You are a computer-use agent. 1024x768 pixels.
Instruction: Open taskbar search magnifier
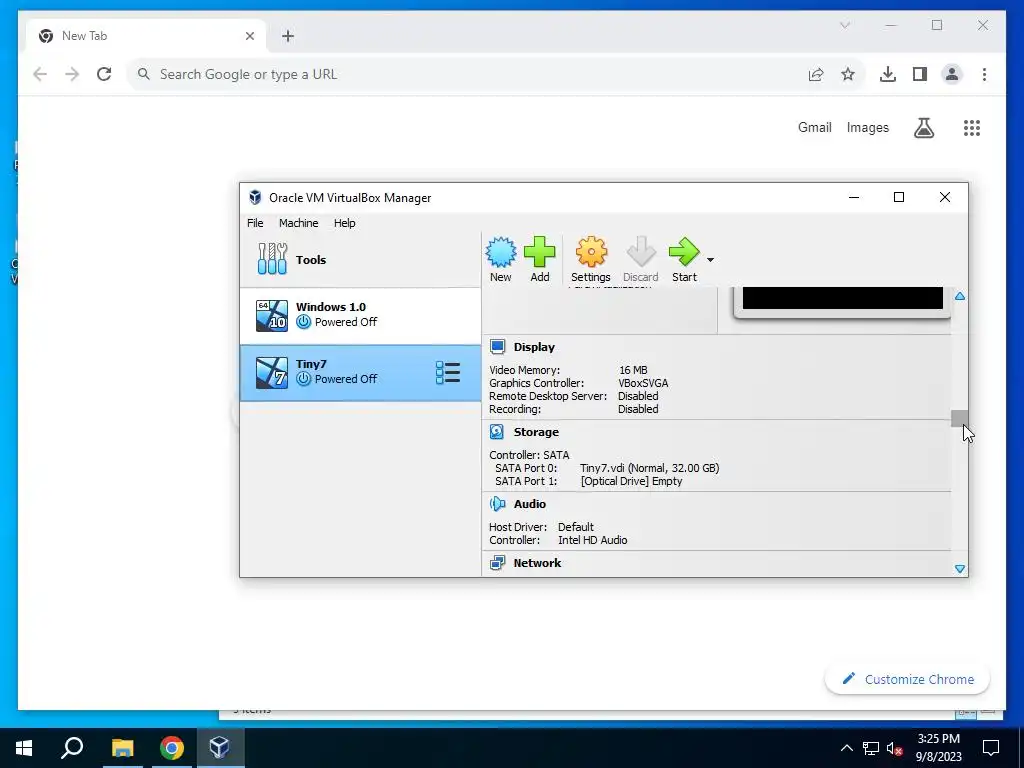(72, 748)
